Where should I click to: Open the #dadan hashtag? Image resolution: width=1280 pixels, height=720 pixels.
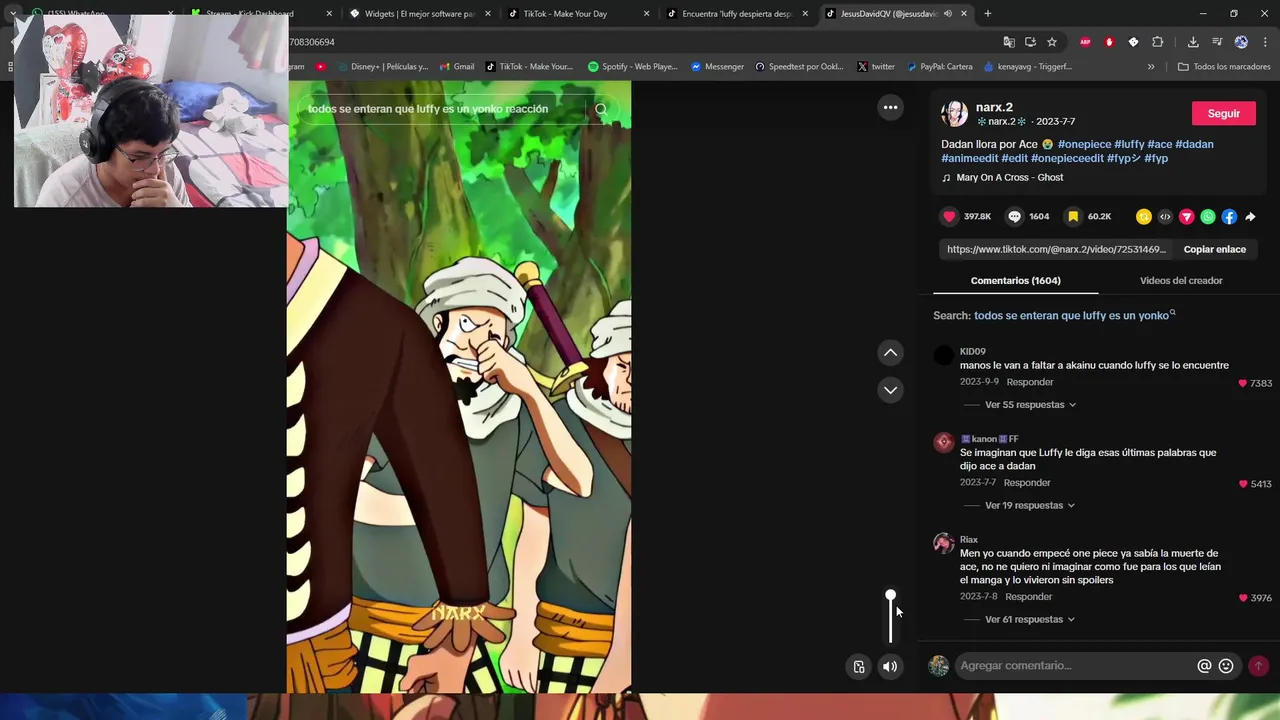click(1194, 144)
